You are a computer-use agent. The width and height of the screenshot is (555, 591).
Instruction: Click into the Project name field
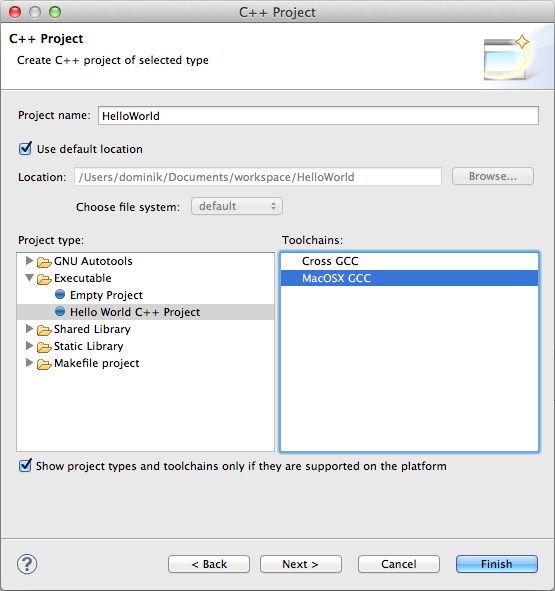click(318, 115)
